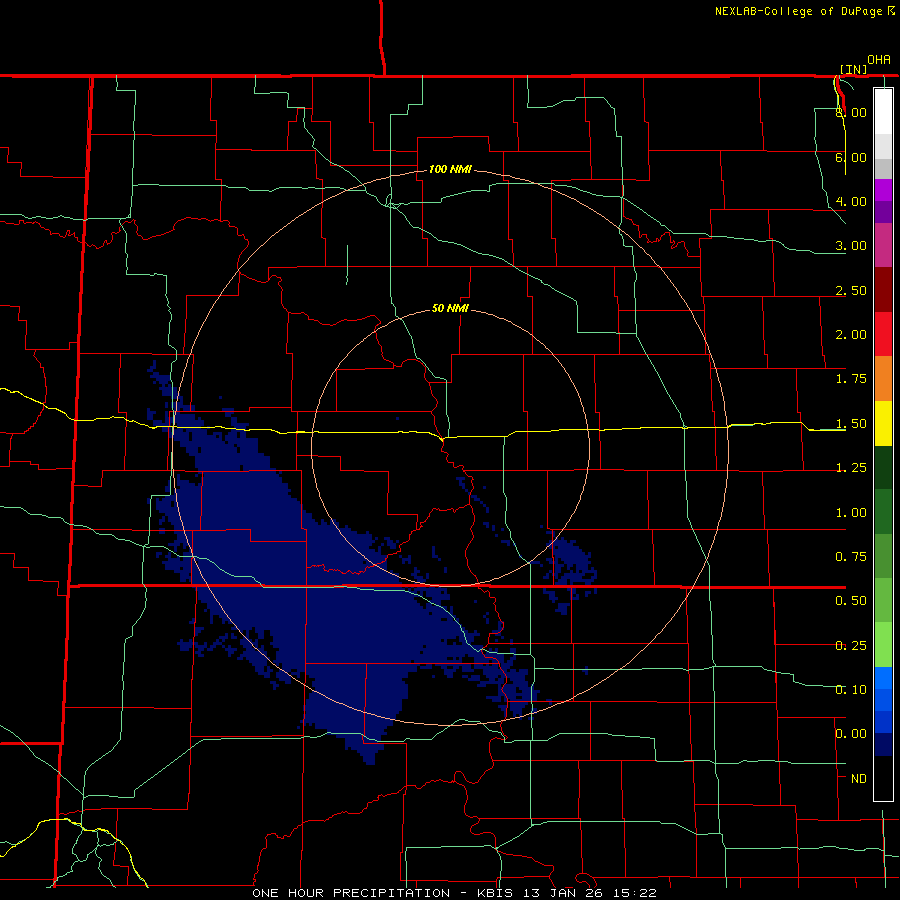Click the 3.00 legend value
This screenshot has height=900, width=900.
(x=851, y=246)
